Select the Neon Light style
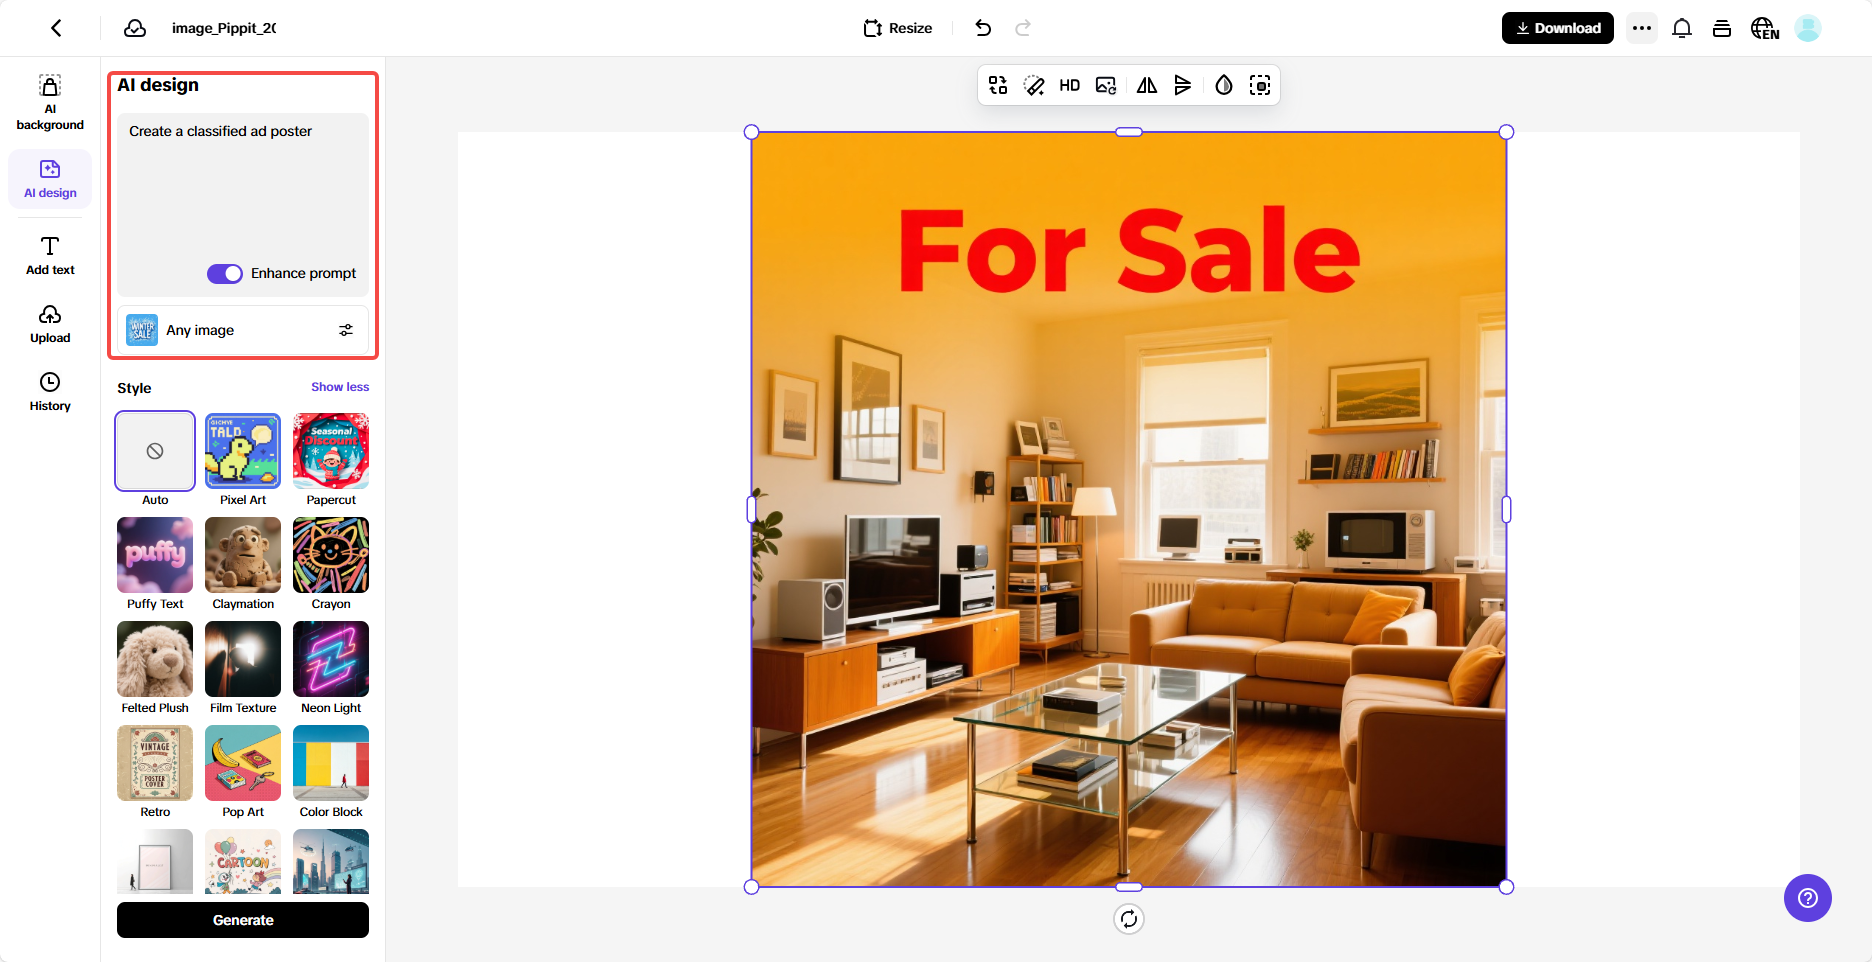Screen dimensions: 1872x962 tap(330, 659)
